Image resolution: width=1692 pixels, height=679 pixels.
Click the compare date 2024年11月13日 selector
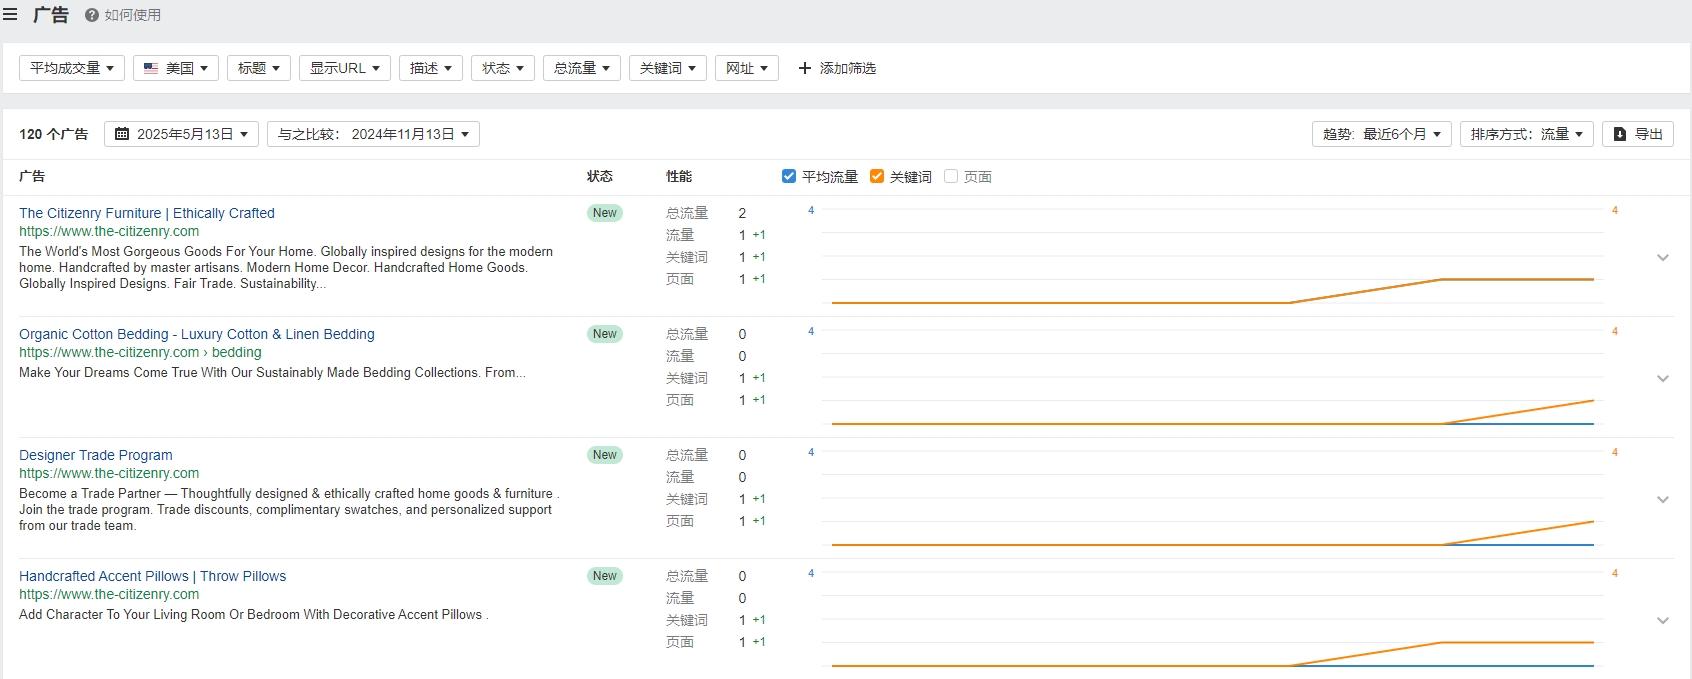[373, 134]
